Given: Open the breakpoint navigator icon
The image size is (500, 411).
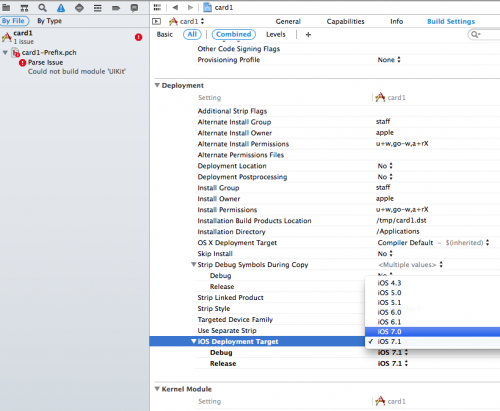Looking at the screenshot, I should (x=116, y=8).
